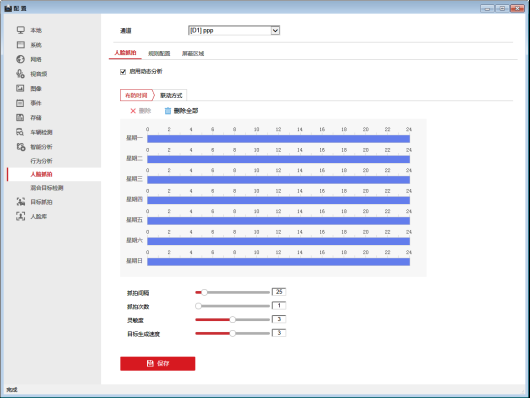Click the 删除全部 trash can icon
The height and width of the screenshot is (398, 530).
(x=168, y=111)
